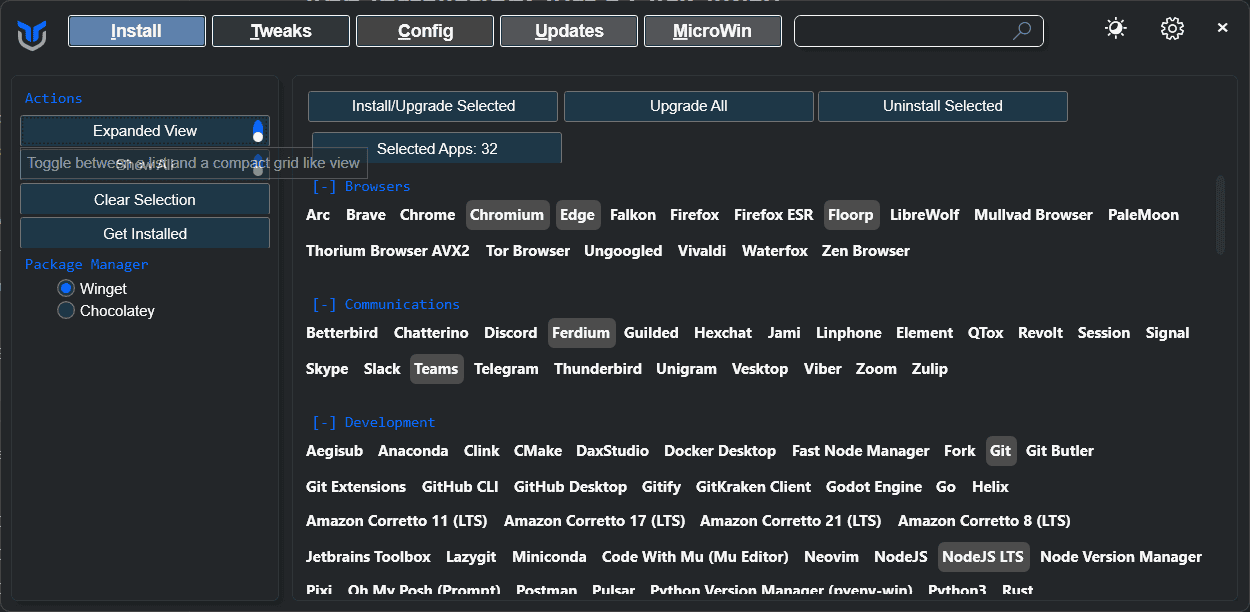Collapse the Communications category

[x=324, y=305]
